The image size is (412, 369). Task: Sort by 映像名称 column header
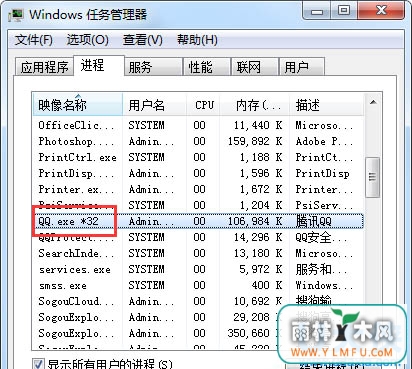point(78,105)
